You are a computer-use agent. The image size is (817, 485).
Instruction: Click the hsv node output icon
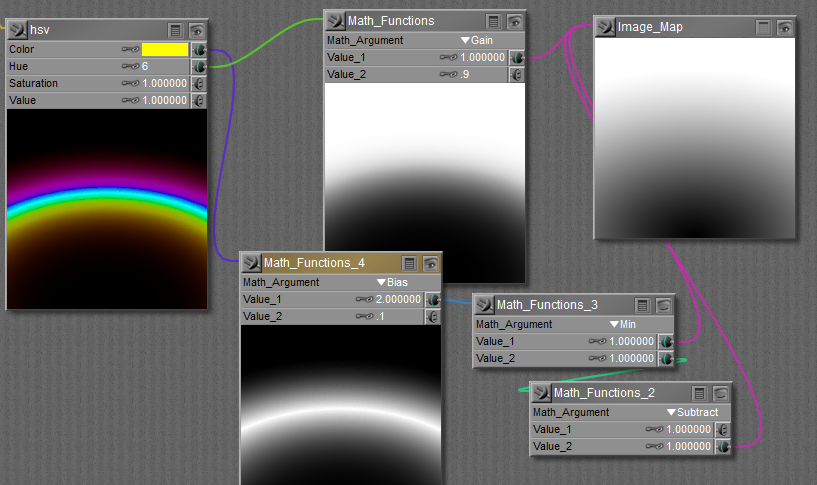[x=17, y=30]
